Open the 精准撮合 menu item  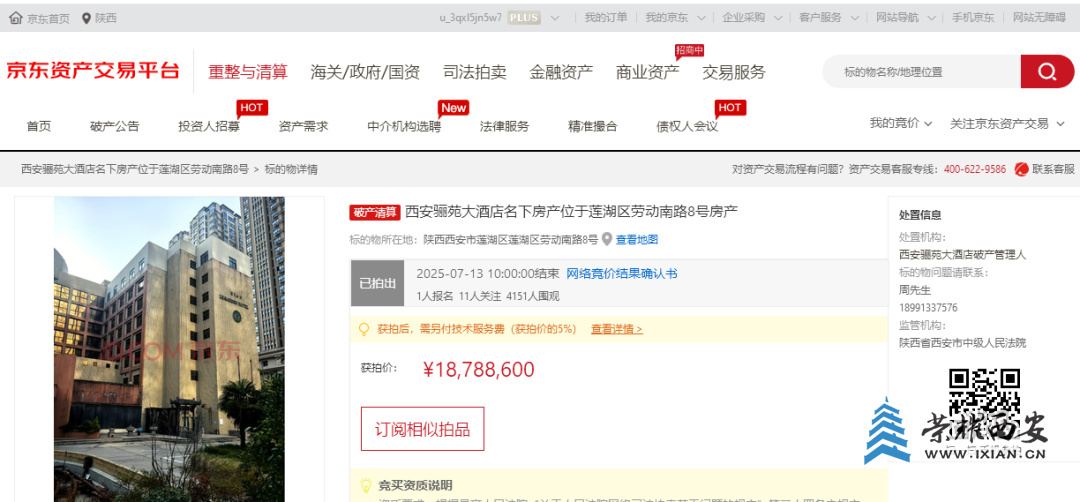coord(592,126)
